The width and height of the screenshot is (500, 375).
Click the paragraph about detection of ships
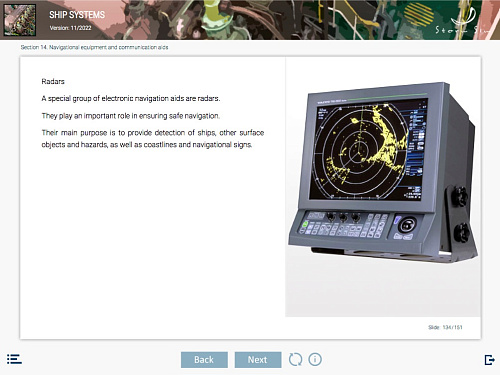point(153,139)
